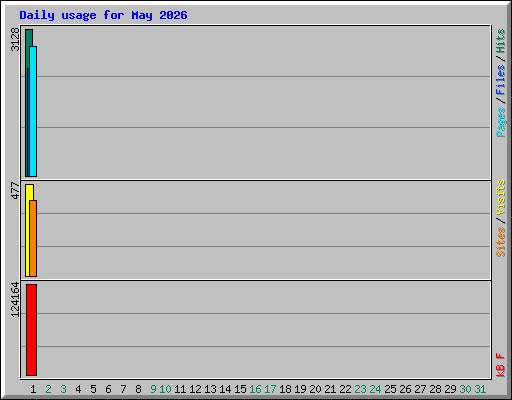Click the 'Visits' legend label

[501, 197]
